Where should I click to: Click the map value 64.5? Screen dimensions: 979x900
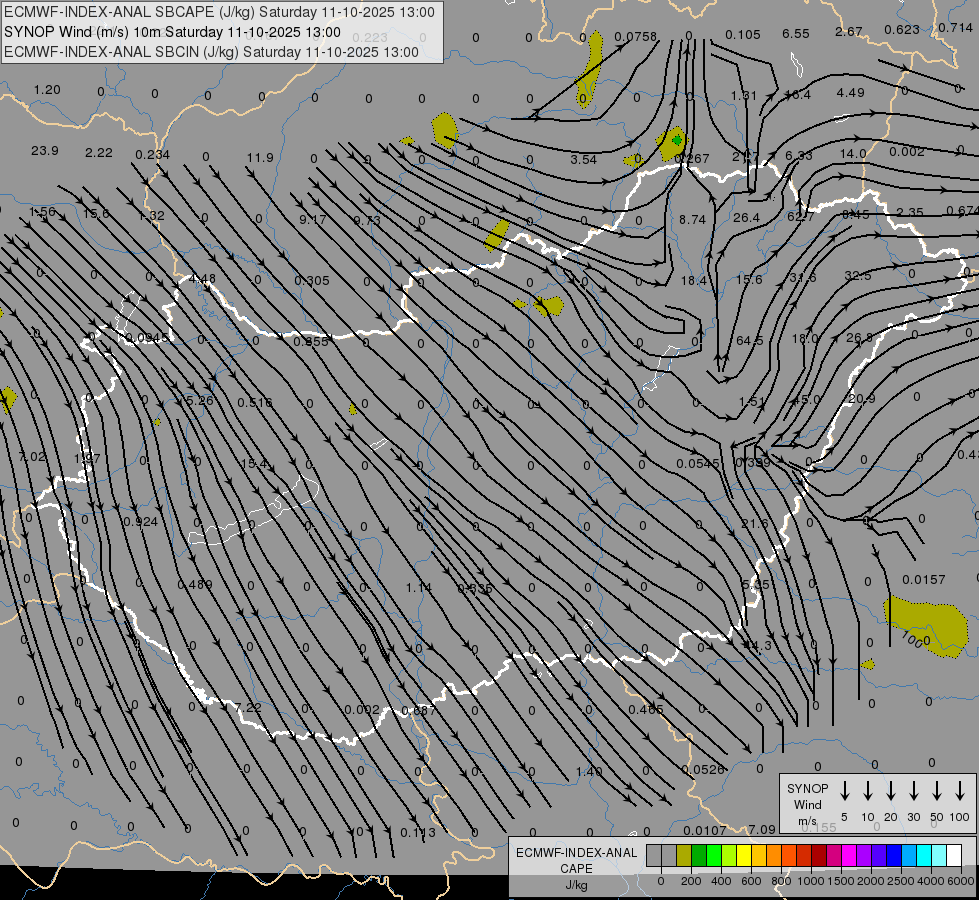[x=749, y=340]
